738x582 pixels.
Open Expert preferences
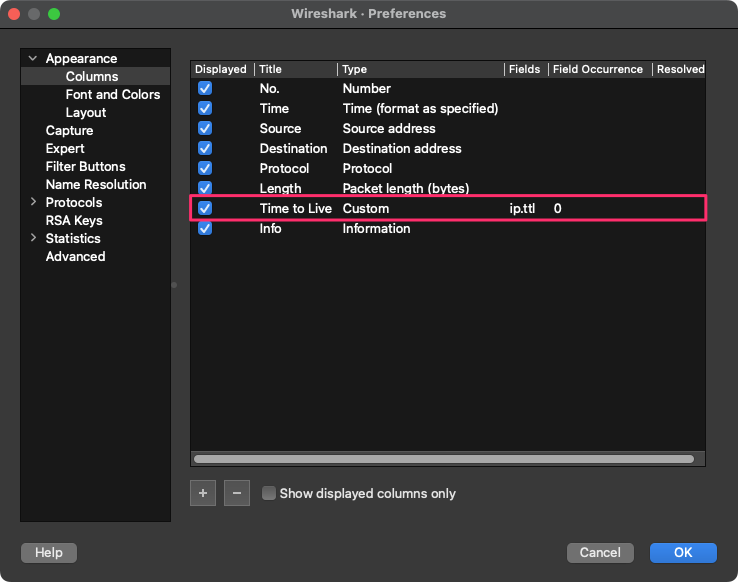pos(65,148)
